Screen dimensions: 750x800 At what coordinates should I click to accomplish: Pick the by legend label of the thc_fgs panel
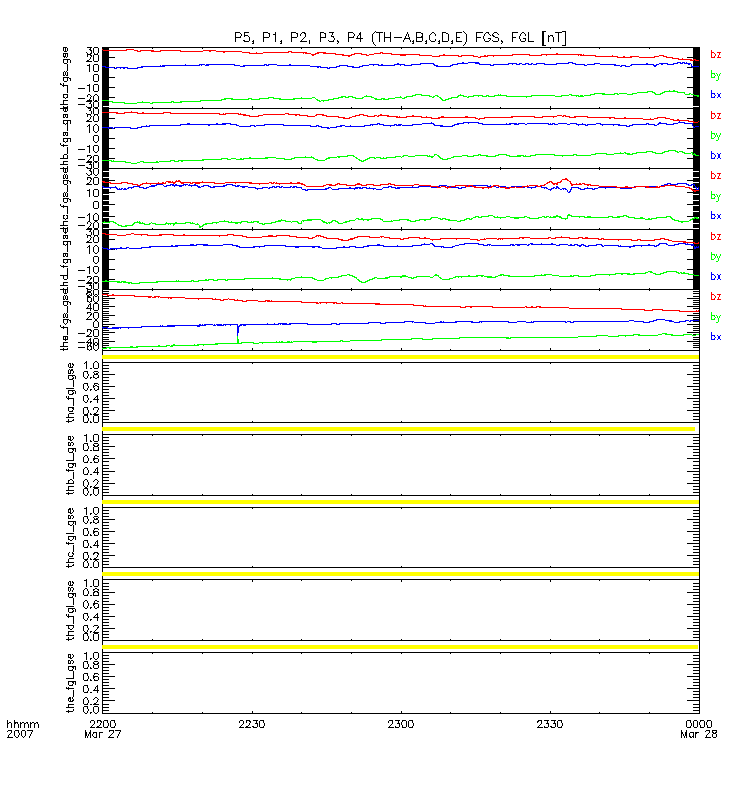click(x=715, y=196)
